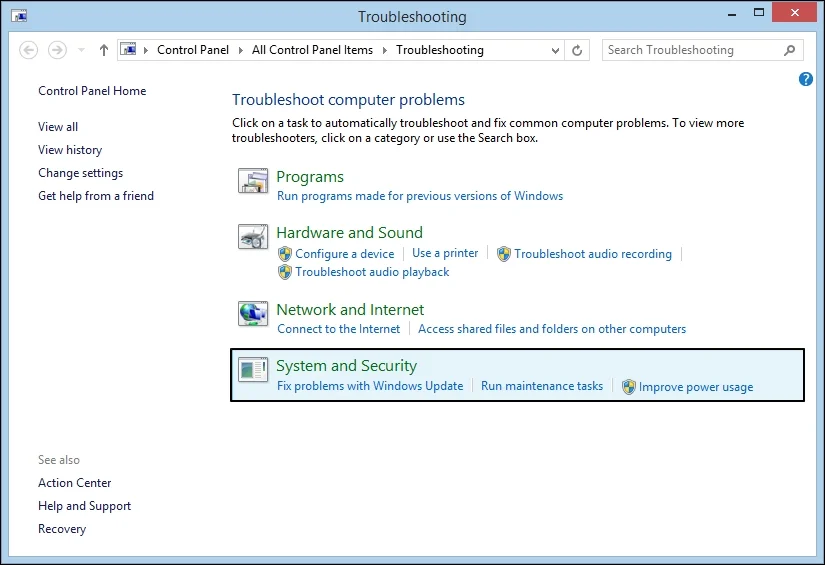Image resolution: width=825 pixels, height=565 pixels.
Task: Click the shield icon beside Configure a device
Action: point(285,254)
